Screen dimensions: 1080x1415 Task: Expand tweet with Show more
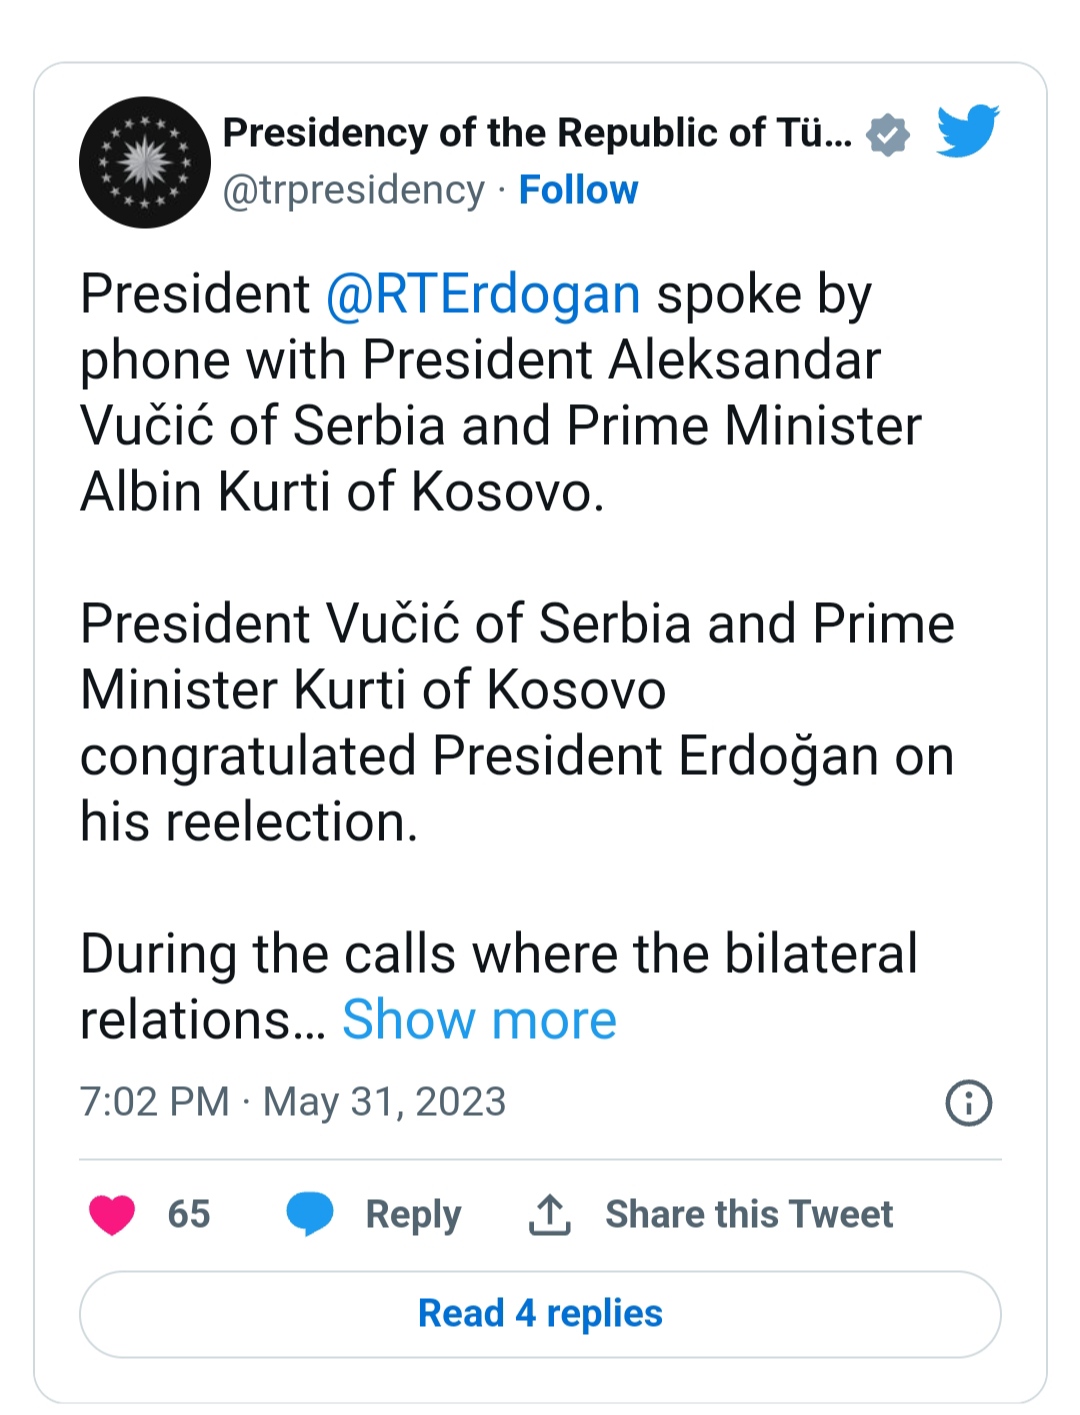click(x=479, y=1019)
